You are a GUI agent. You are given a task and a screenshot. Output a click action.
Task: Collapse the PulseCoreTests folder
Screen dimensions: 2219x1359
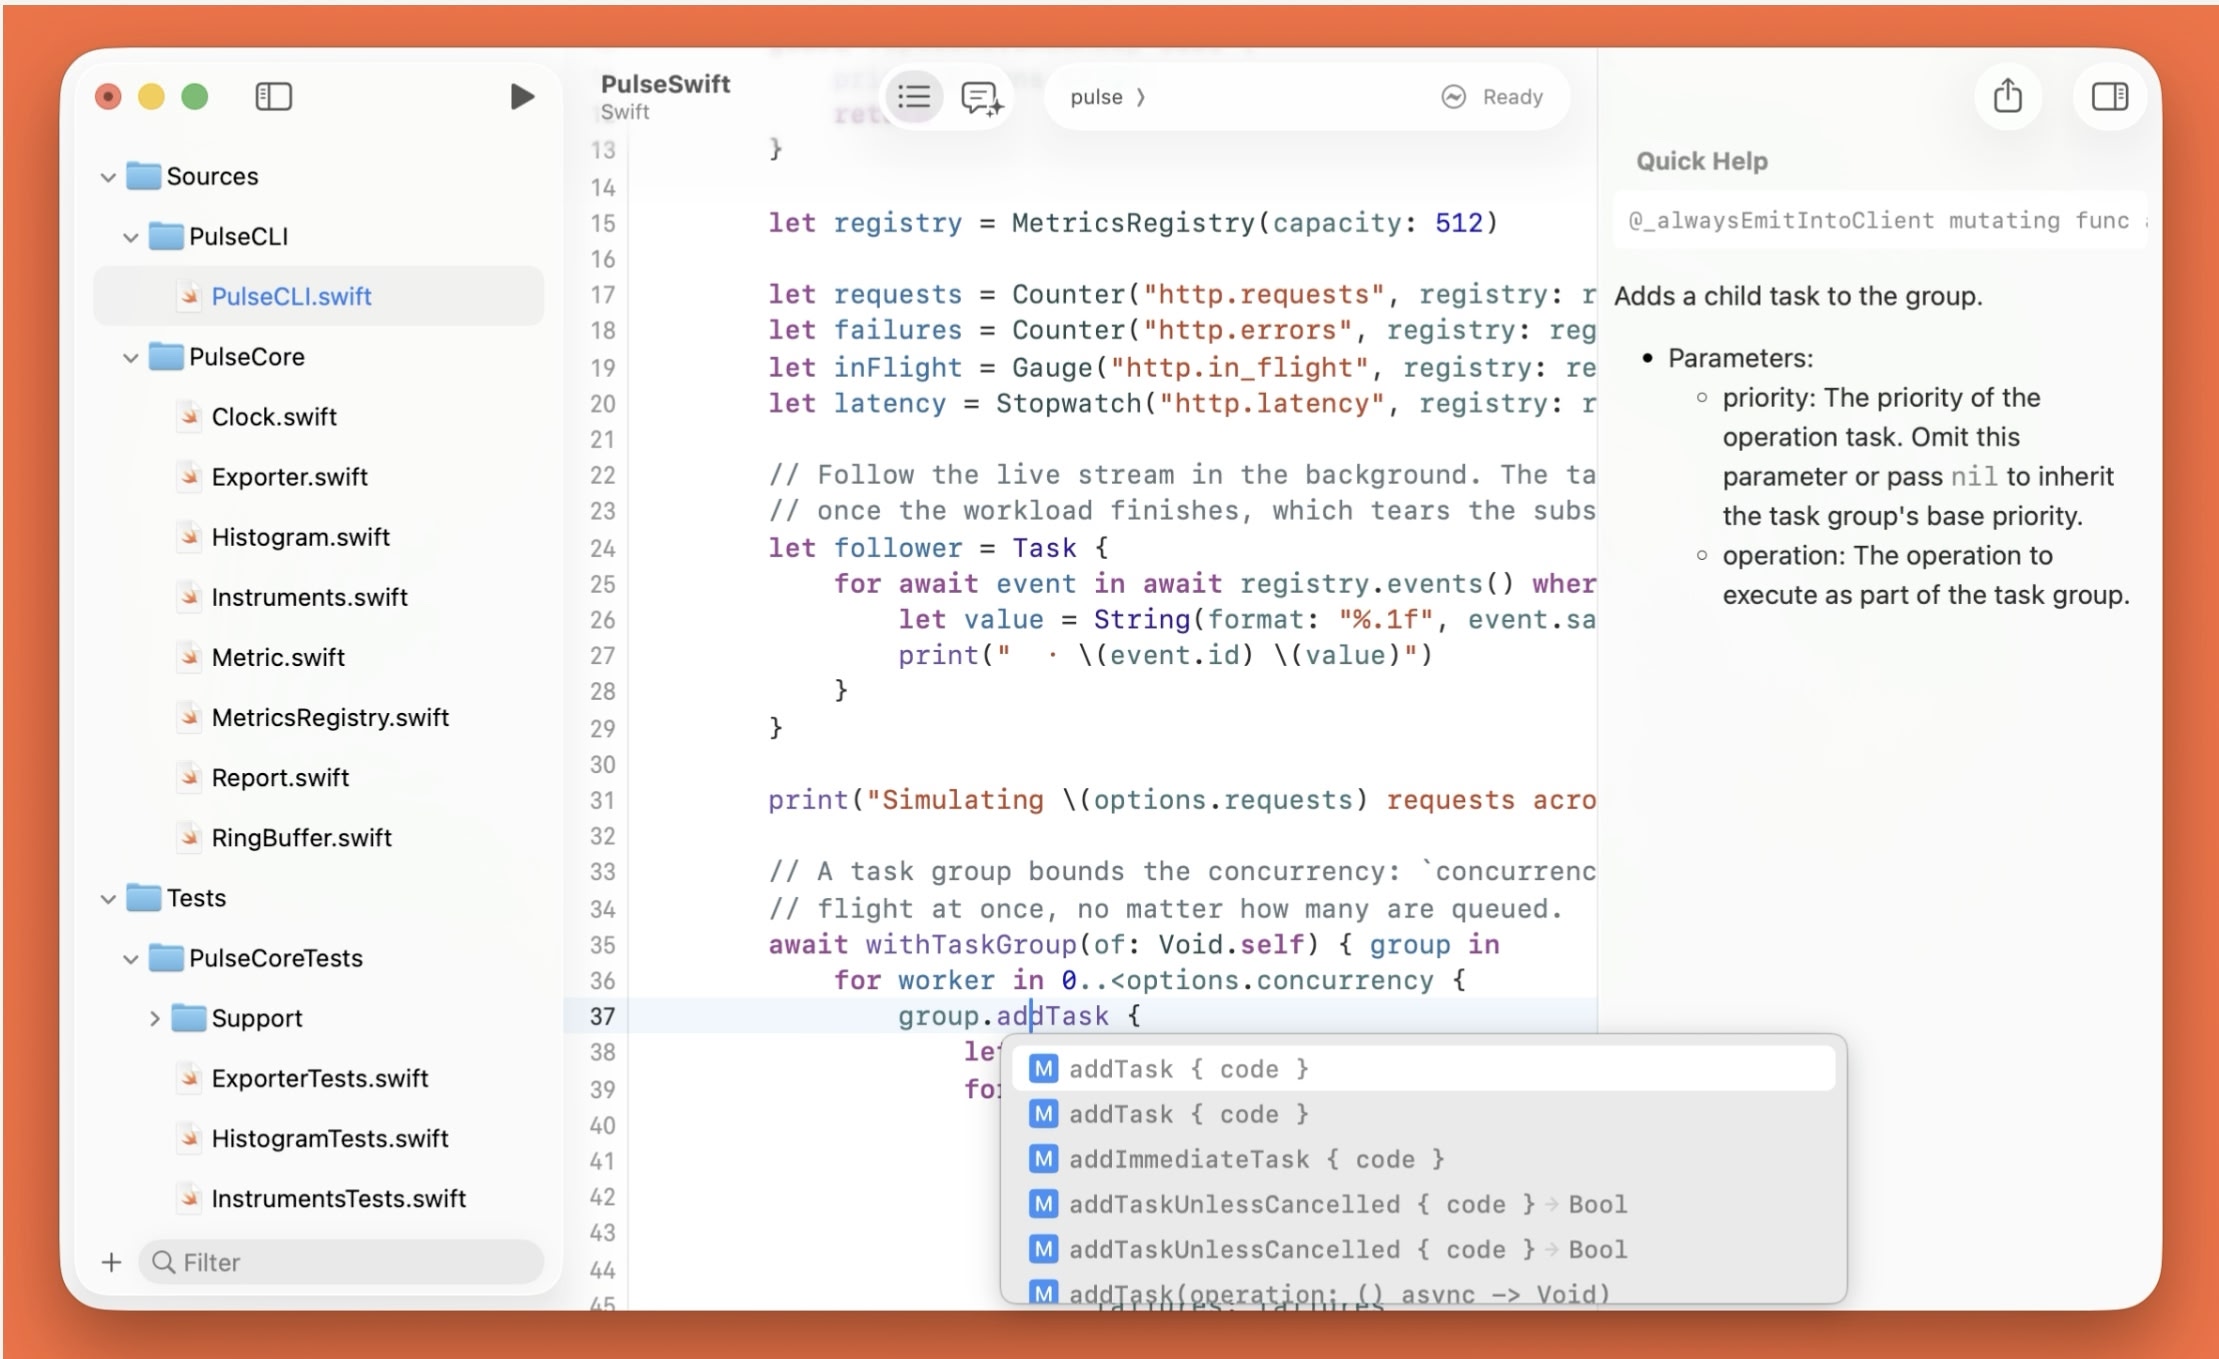[130, 958]
